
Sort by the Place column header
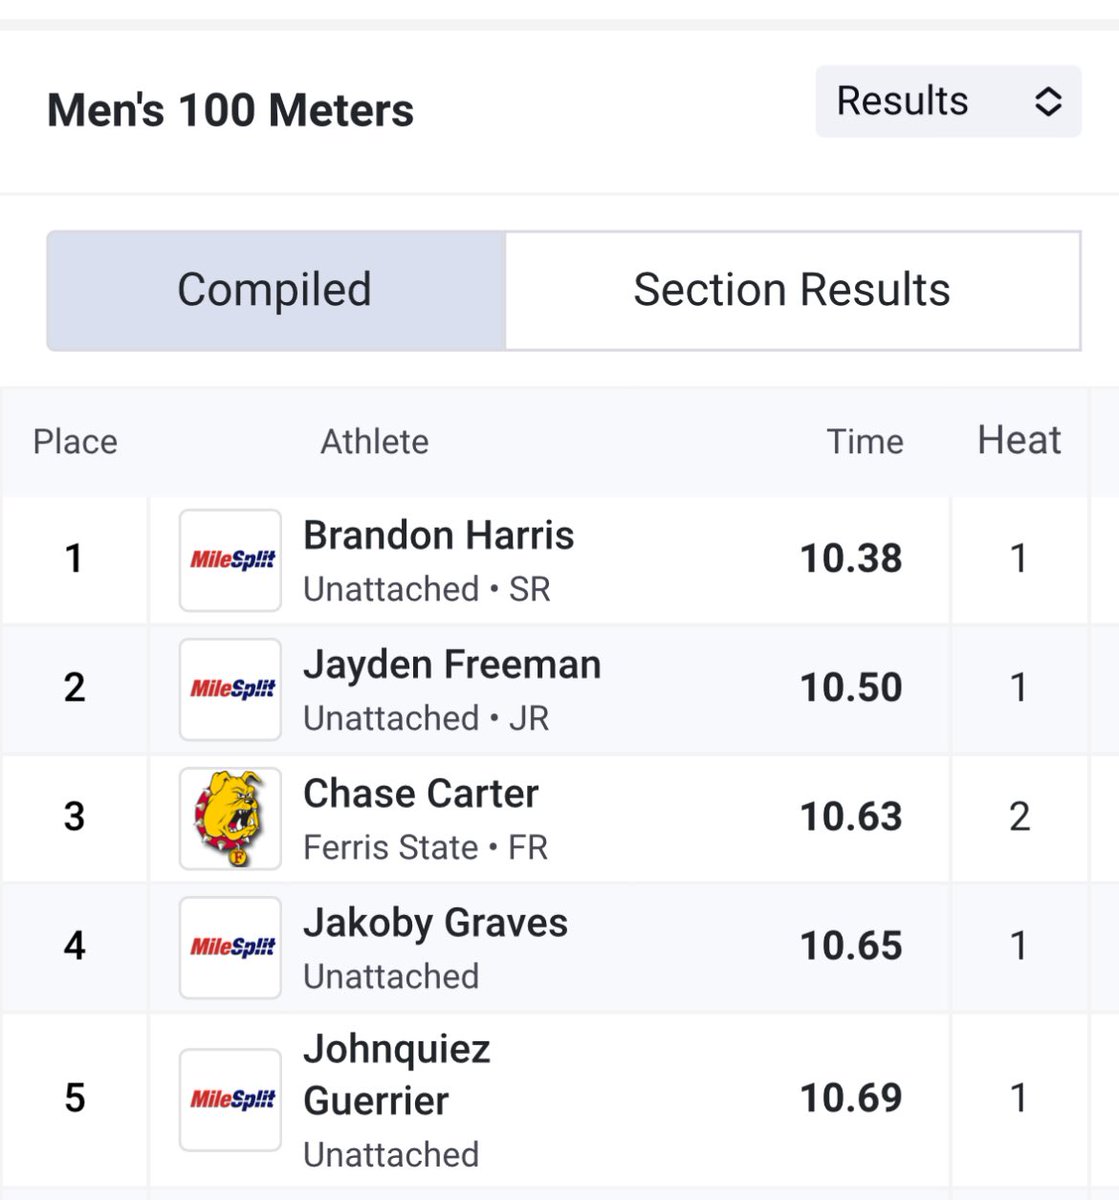(x=75, y=441)
